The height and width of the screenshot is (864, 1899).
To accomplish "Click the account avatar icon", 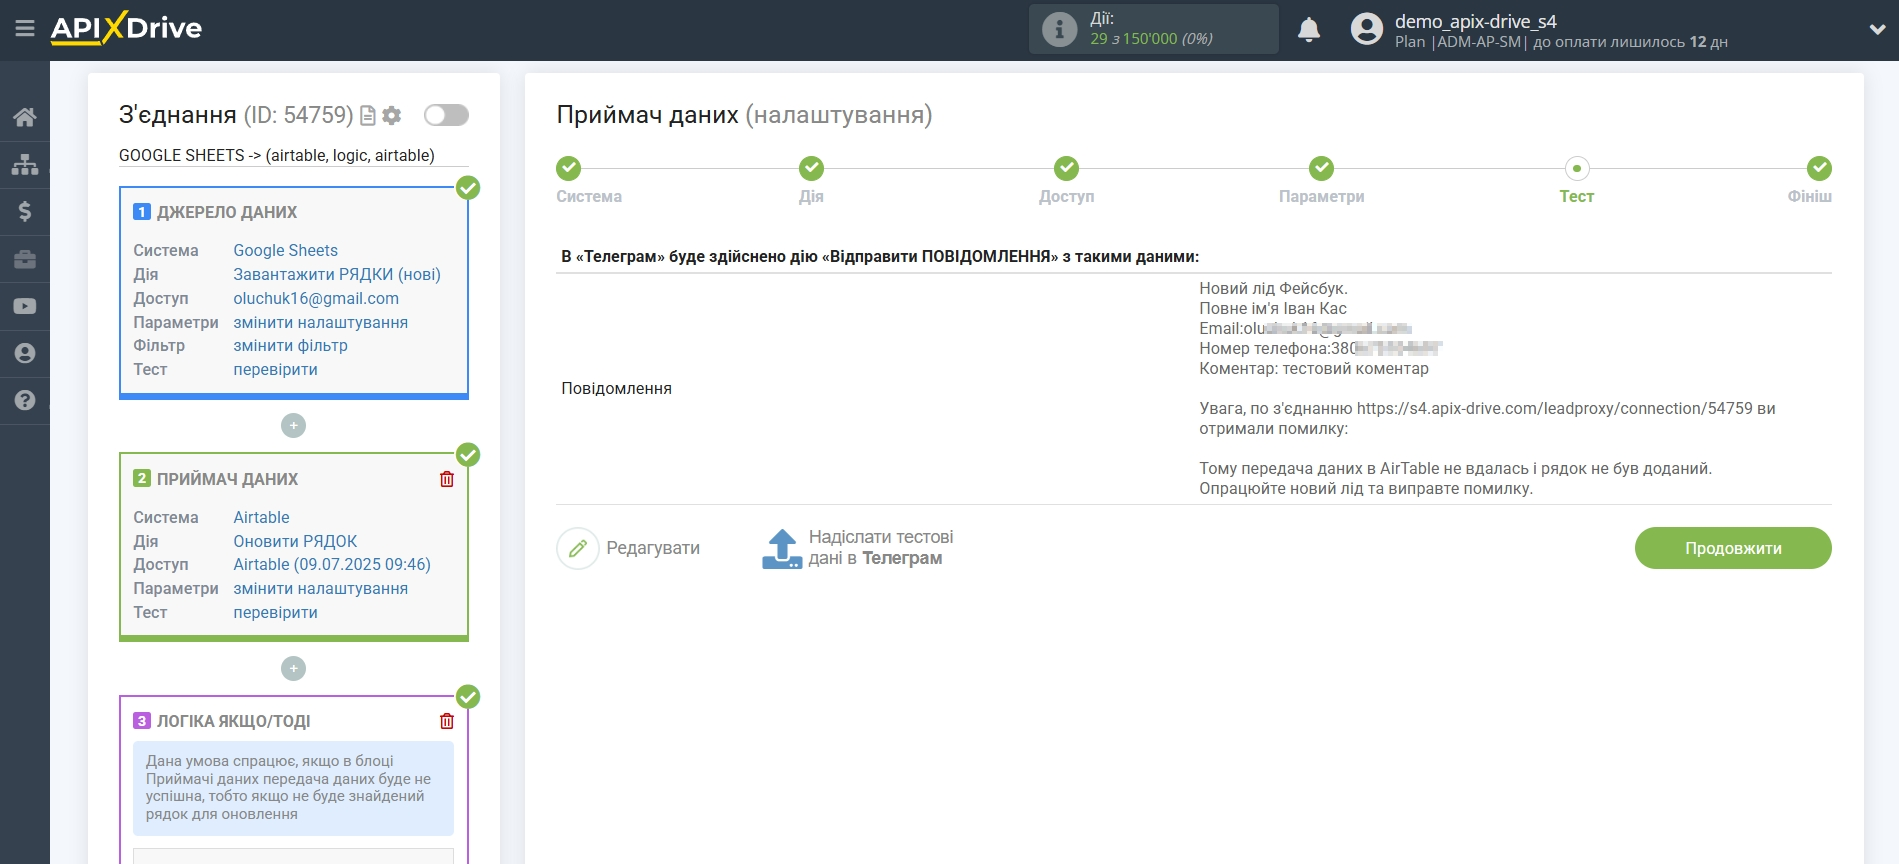I will pyautogui.click(x=1367, y=29).
